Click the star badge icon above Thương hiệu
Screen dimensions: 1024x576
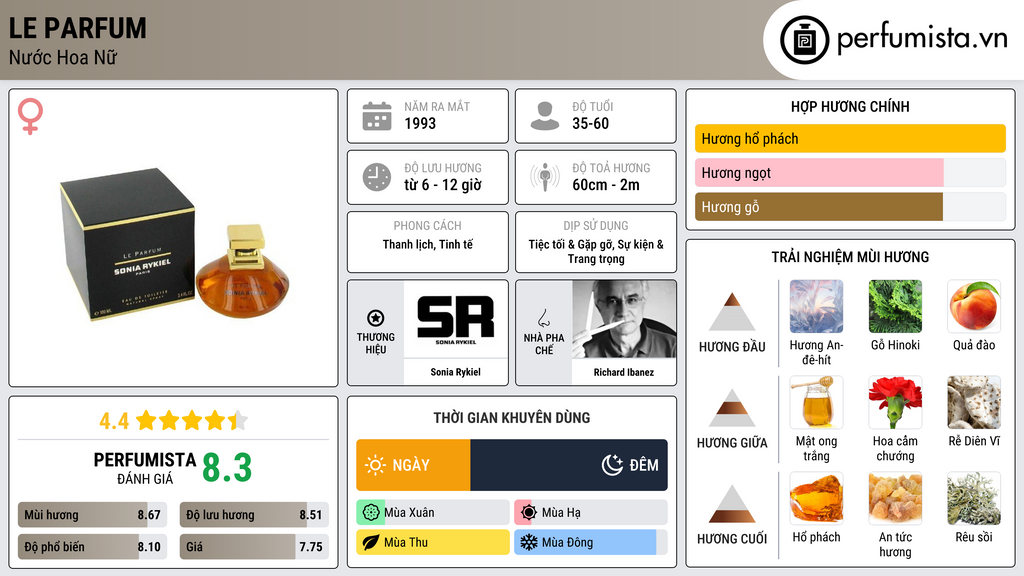pos(376,318)
